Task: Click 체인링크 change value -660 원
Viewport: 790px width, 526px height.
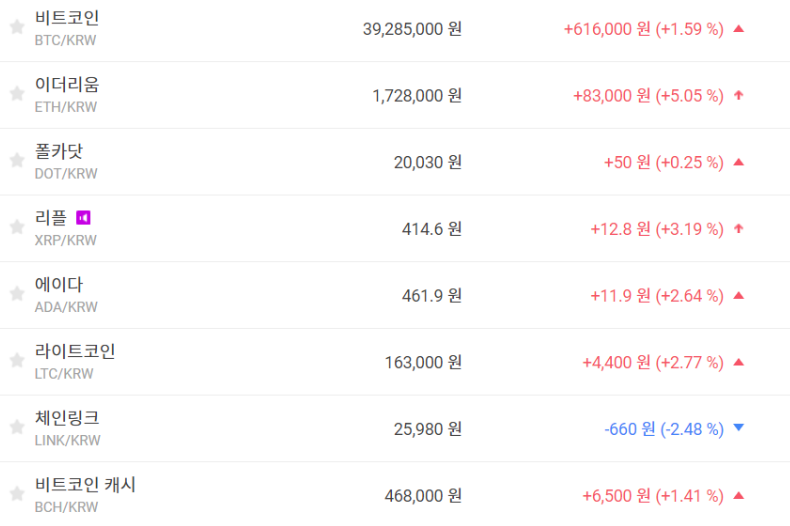Action: click(x=629, y=429)
